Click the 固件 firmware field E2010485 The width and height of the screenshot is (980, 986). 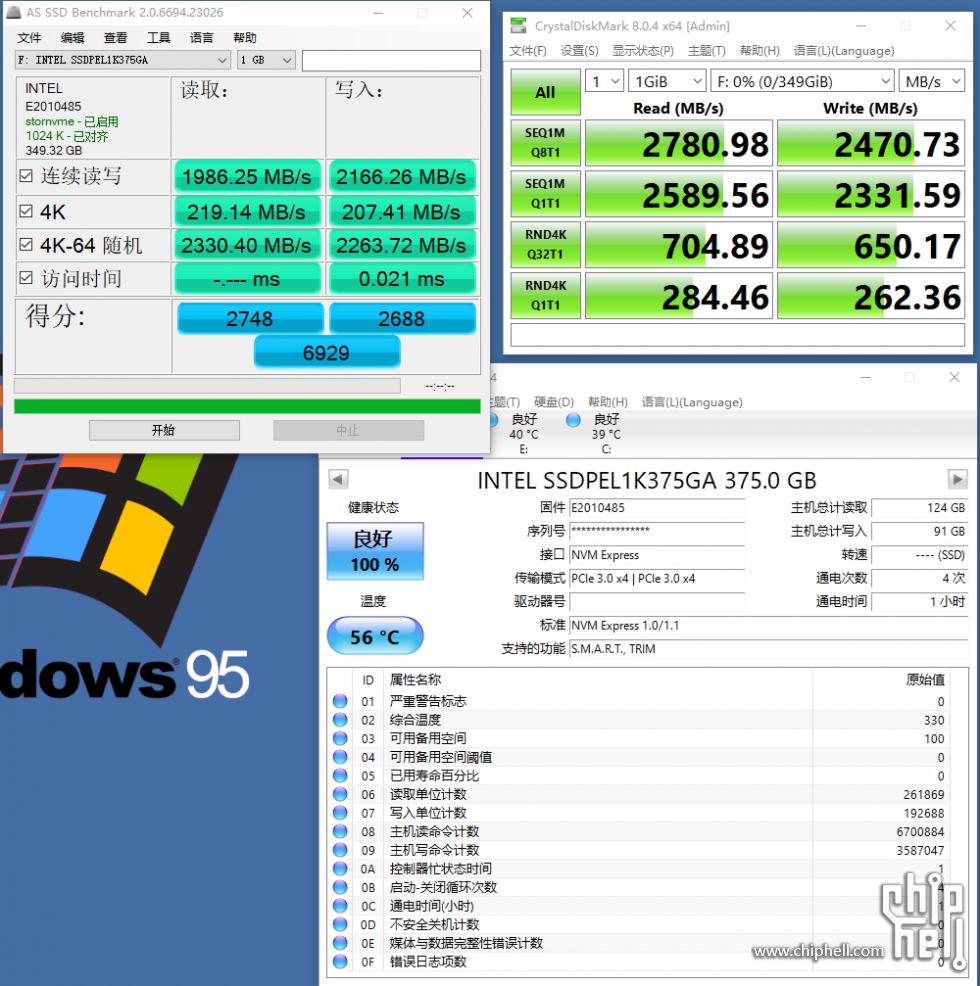pyautogui.click(x=657, y=507)
